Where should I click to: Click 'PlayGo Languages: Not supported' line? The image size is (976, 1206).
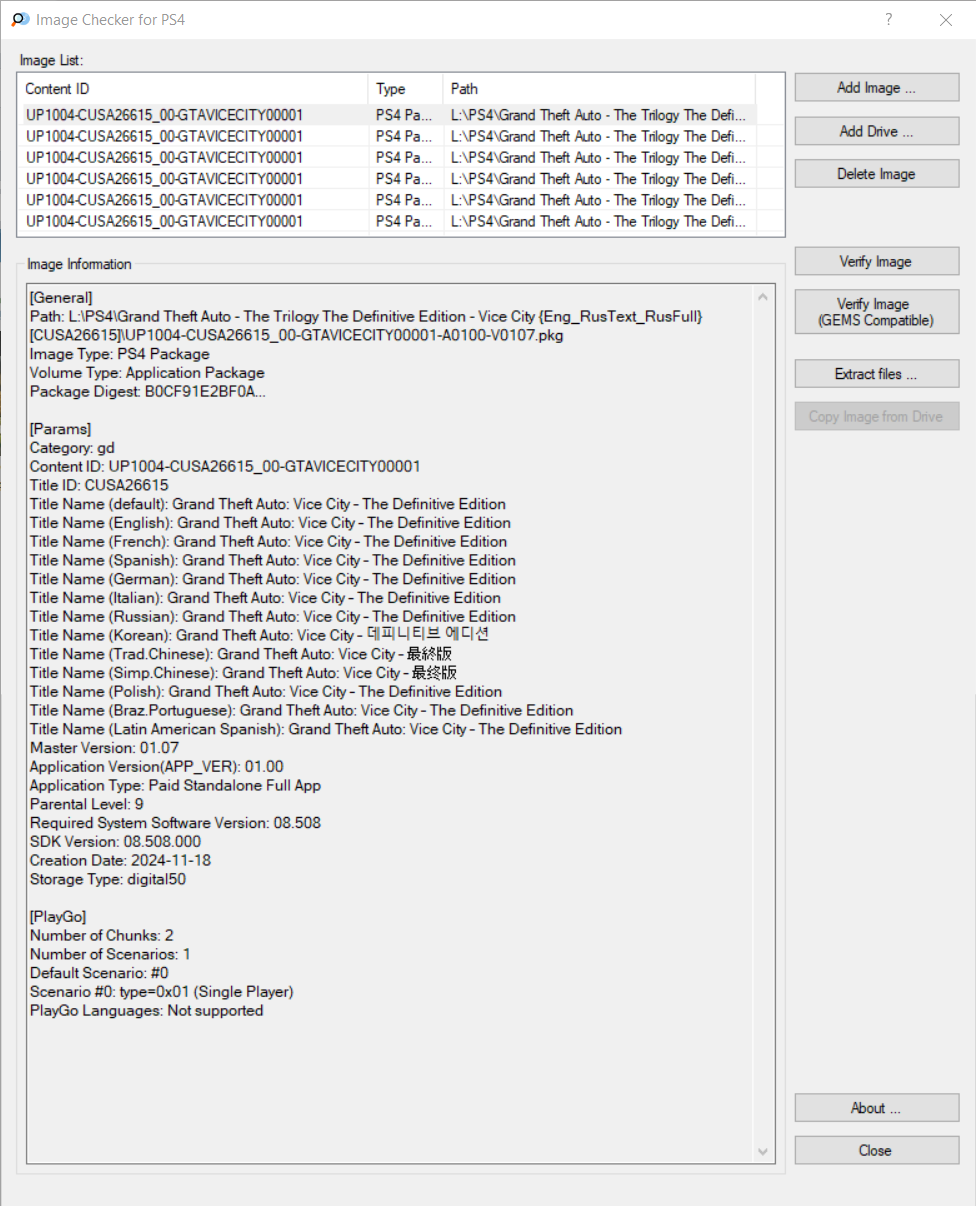(147, 1011)
